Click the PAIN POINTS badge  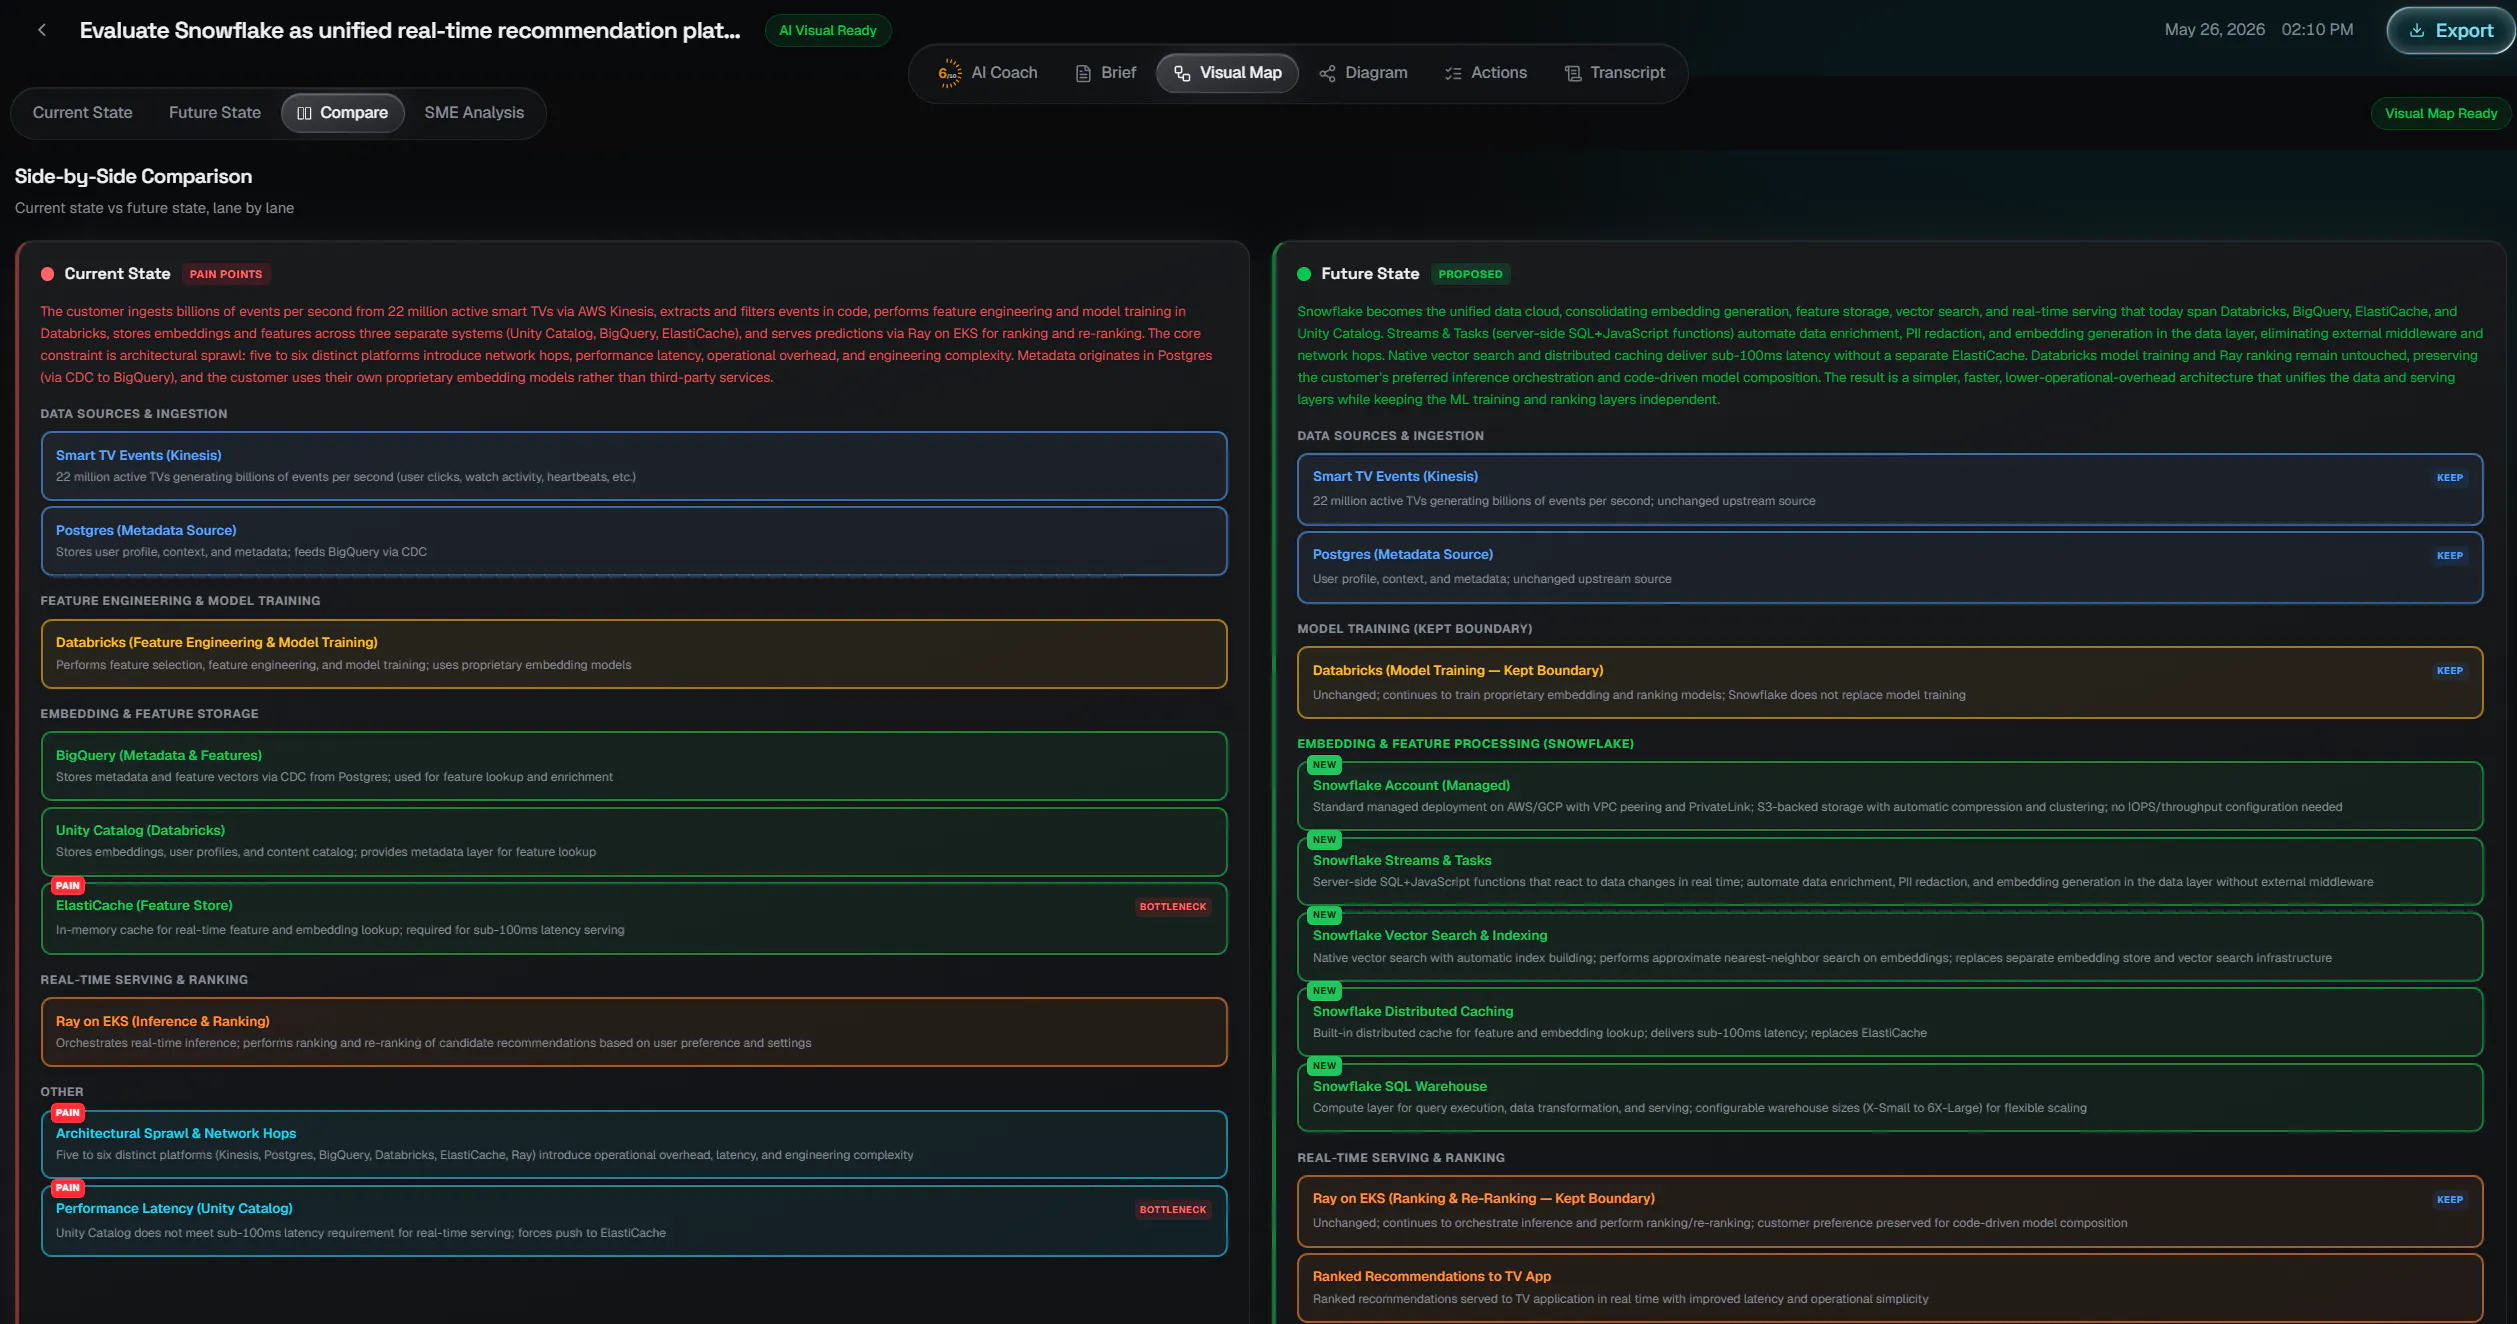click(x=226, y=274)
